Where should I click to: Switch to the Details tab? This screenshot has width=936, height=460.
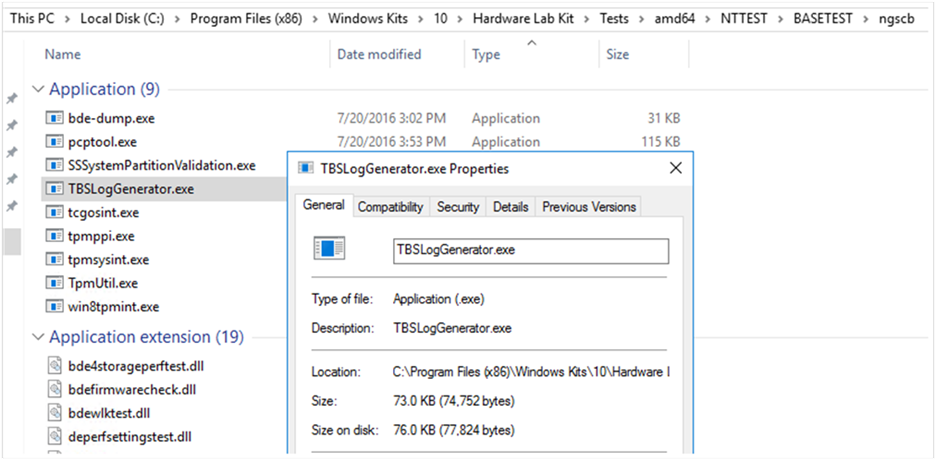click(510, 207)
